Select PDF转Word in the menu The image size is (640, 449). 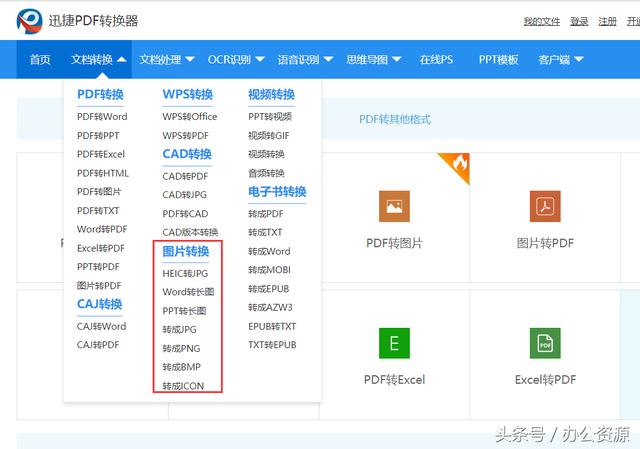(102, 117)
